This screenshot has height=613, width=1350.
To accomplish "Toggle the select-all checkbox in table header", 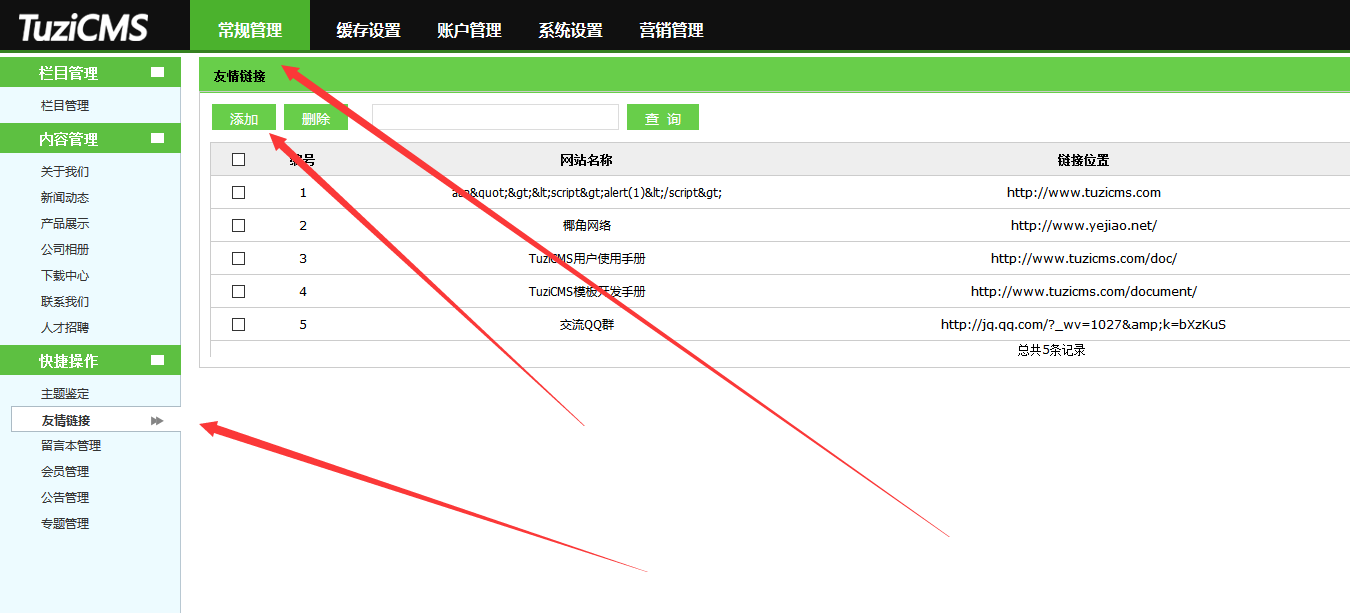I will coord(238,159).
